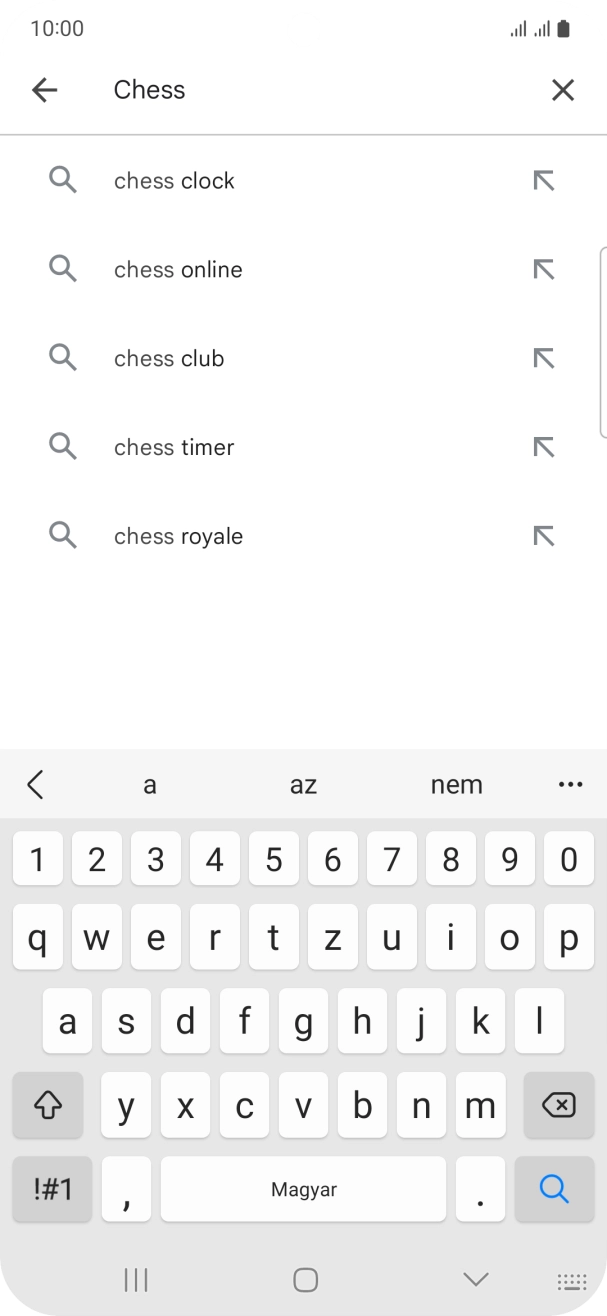Autofill the "chess clock" suggestion with the arrow
Image resolution: width=607 pixels, height=1316 pixels.
click(x=543, y=180)
